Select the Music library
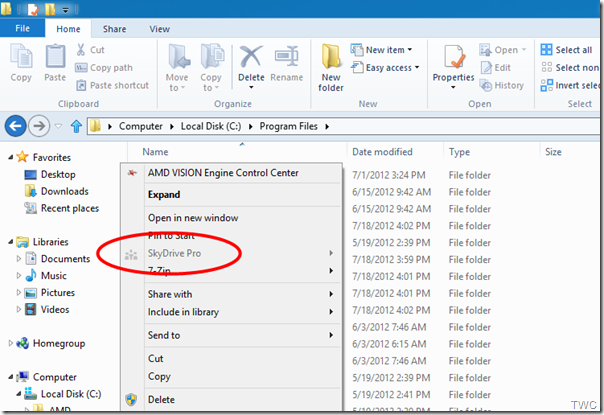This screenshot has width=604, height=415. (46, 276)
